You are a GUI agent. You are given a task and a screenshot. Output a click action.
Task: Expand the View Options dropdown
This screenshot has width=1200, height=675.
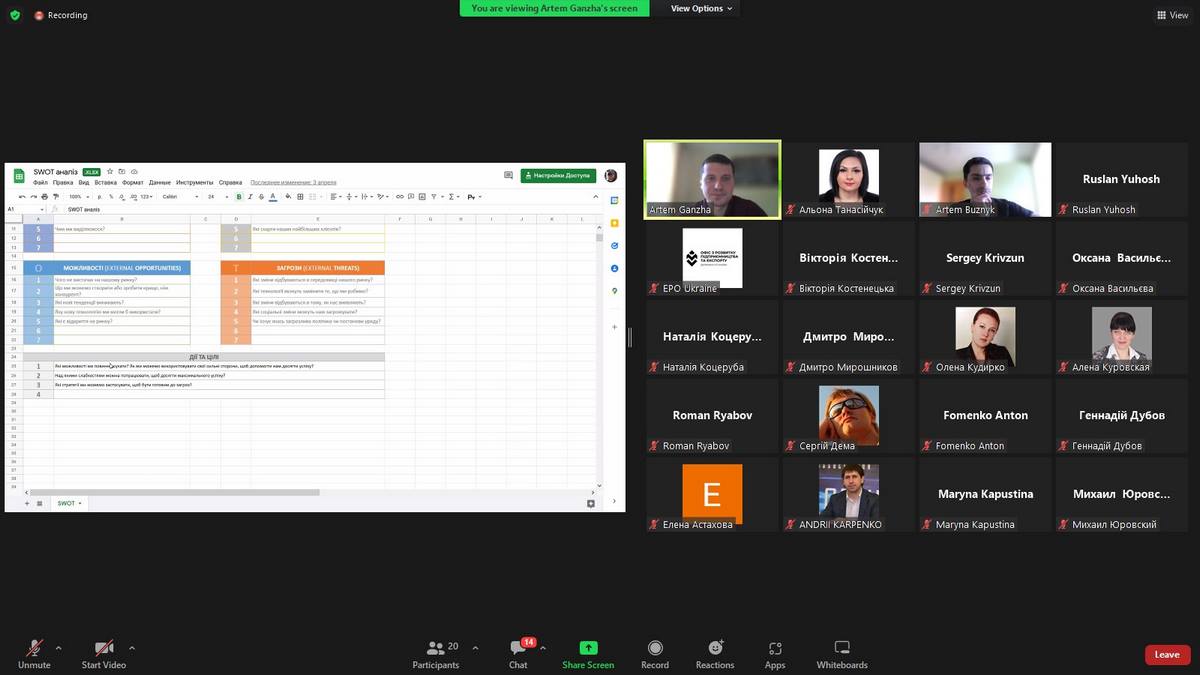tap(701, 8)
